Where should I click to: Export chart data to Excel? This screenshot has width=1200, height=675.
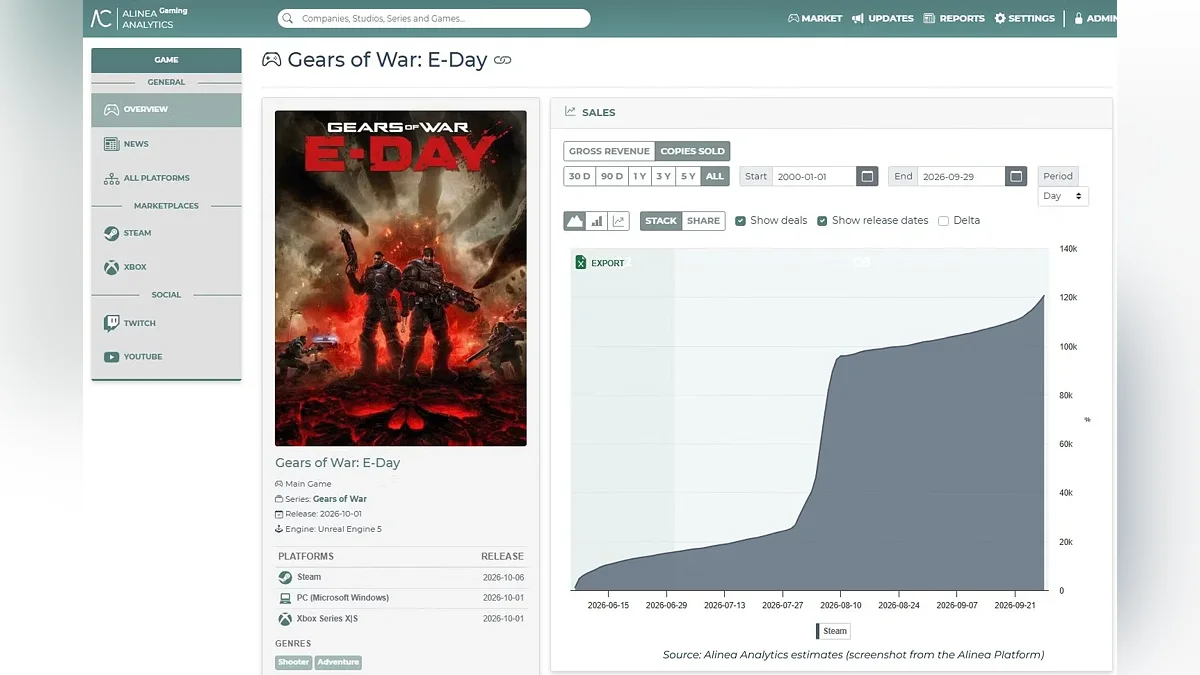[x=600, y=263]
